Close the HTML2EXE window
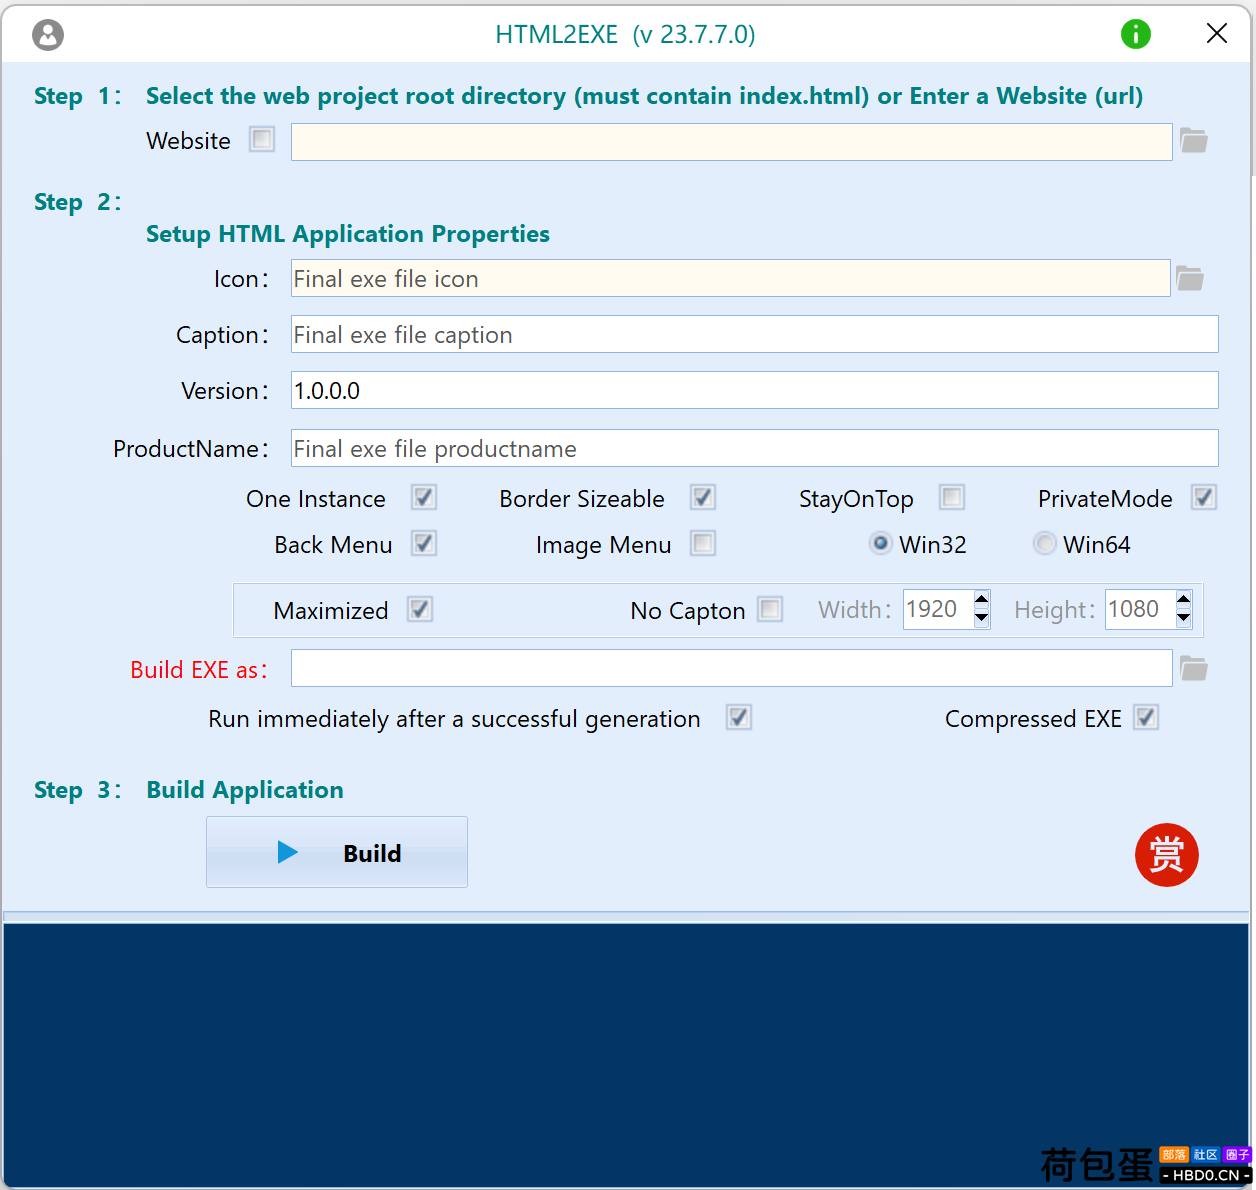The image size is (1256, 1190). click(1217, 34)
